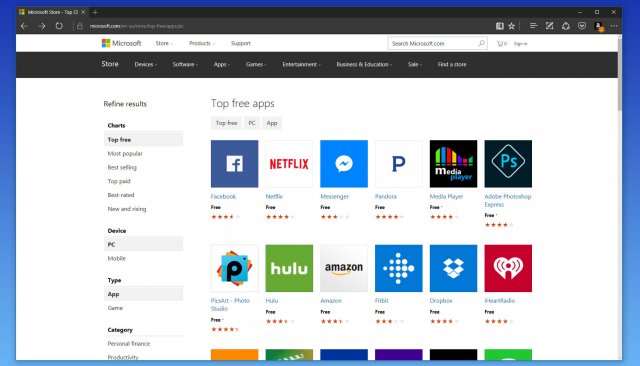Click the Sign in link
The height and width of the screenshot is (366, 640).
click(520, 44)
